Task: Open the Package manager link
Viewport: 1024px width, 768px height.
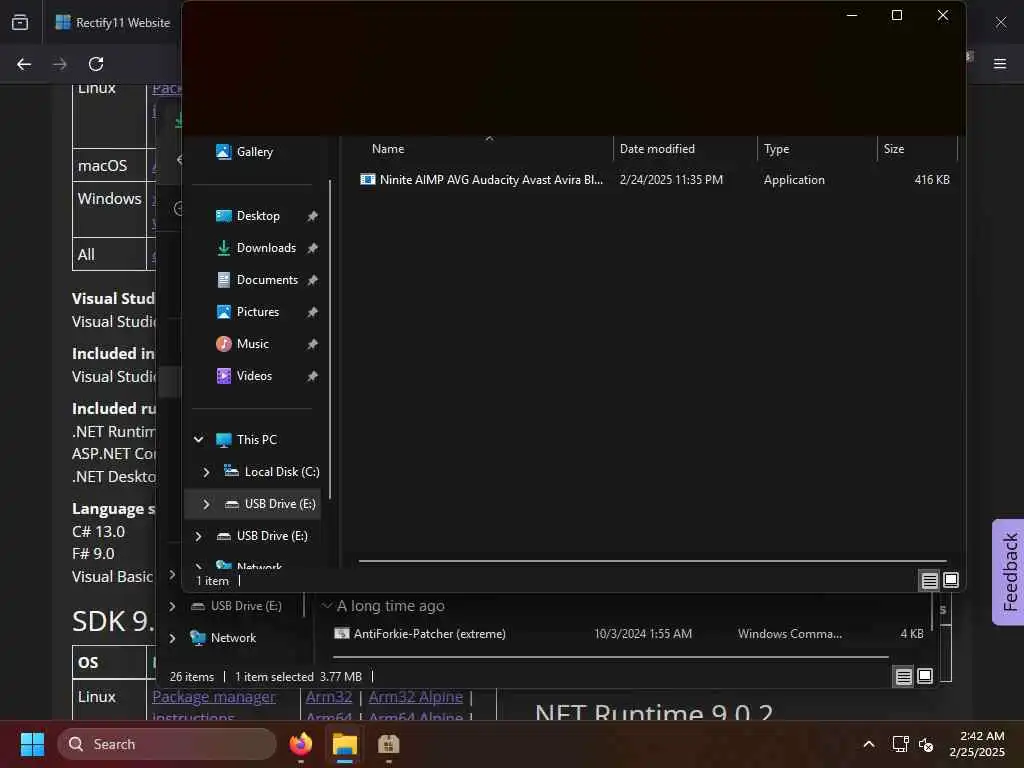Action: coord(214,697)
